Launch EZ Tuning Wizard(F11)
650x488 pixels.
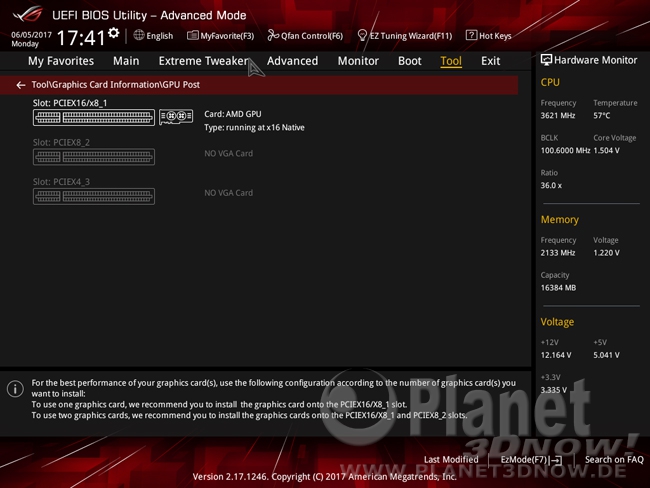[405, 36]
